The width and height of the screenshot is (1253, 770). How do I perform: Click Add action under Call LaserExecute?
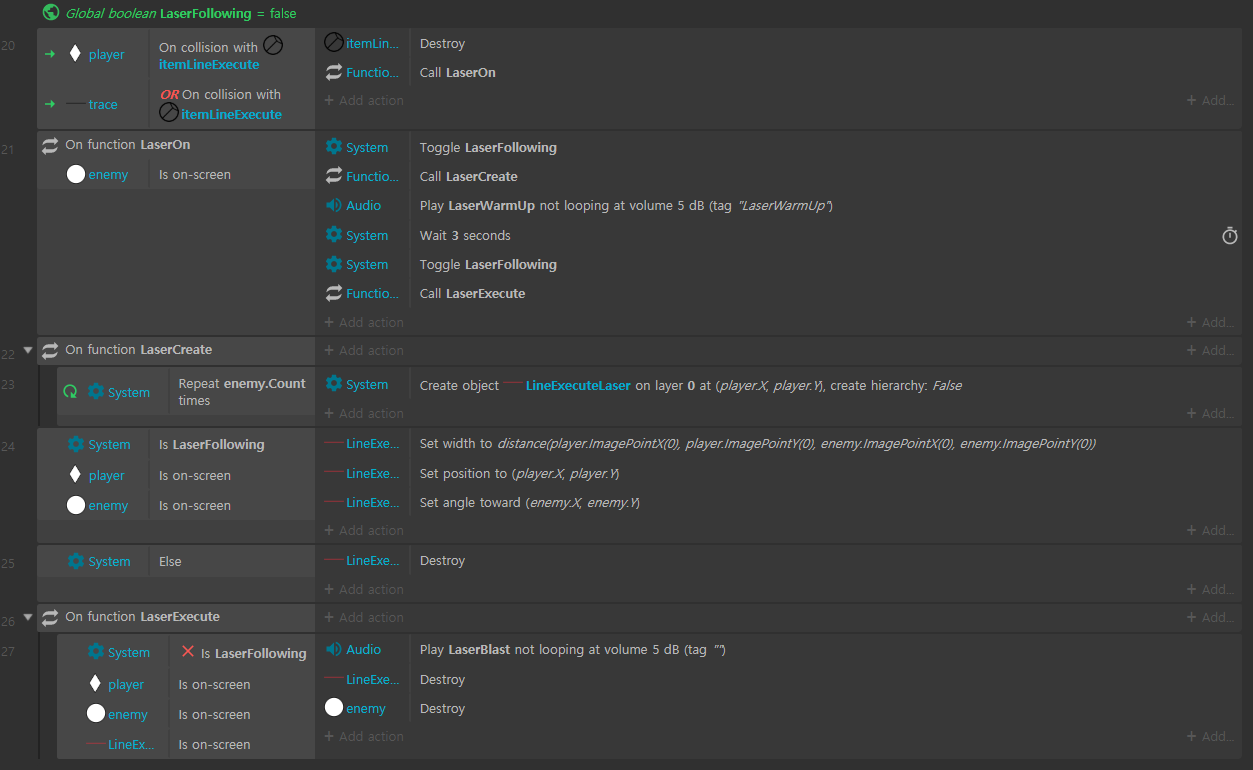click(x=364, y=322)
